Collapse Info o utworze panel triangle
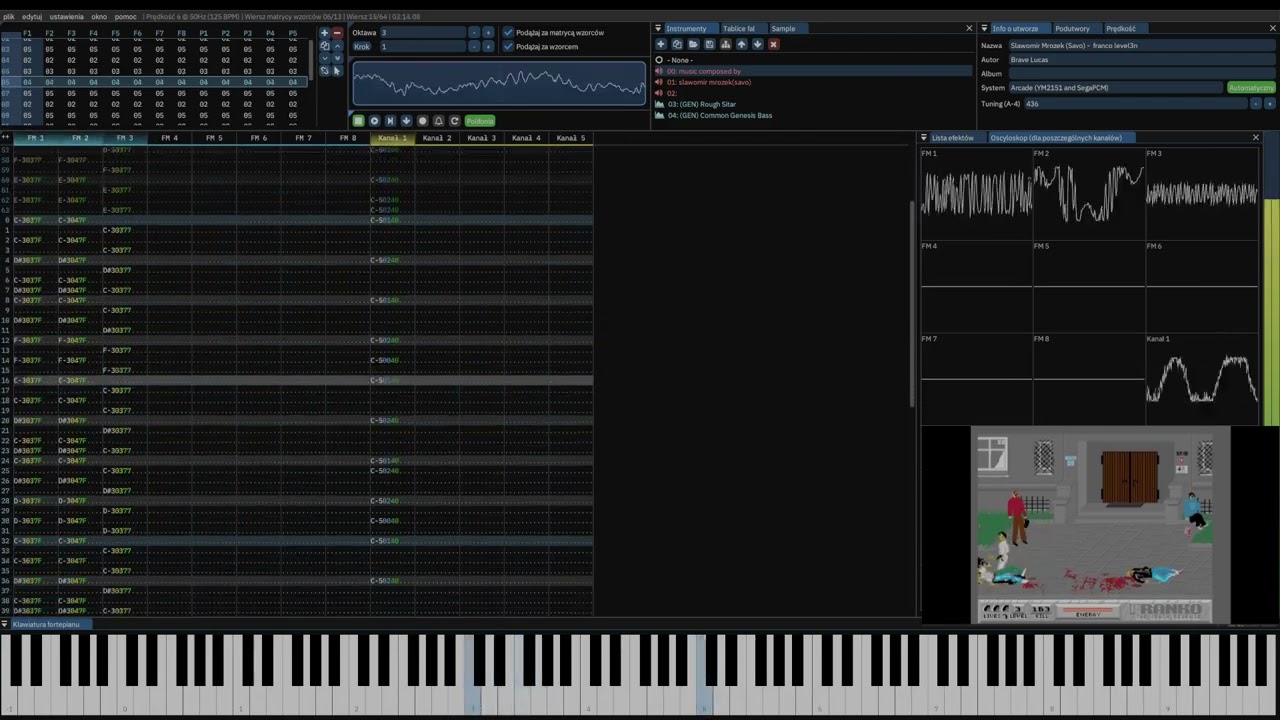Image resolution: width=1280 pixels, height=720 pixels. click(984, 28)
